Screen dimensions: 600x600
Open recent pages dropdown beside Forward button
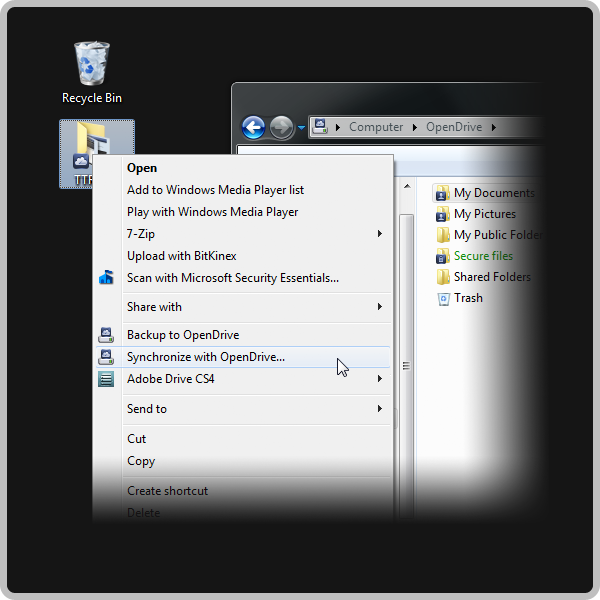pyautogui.click(x=301, y=127)
